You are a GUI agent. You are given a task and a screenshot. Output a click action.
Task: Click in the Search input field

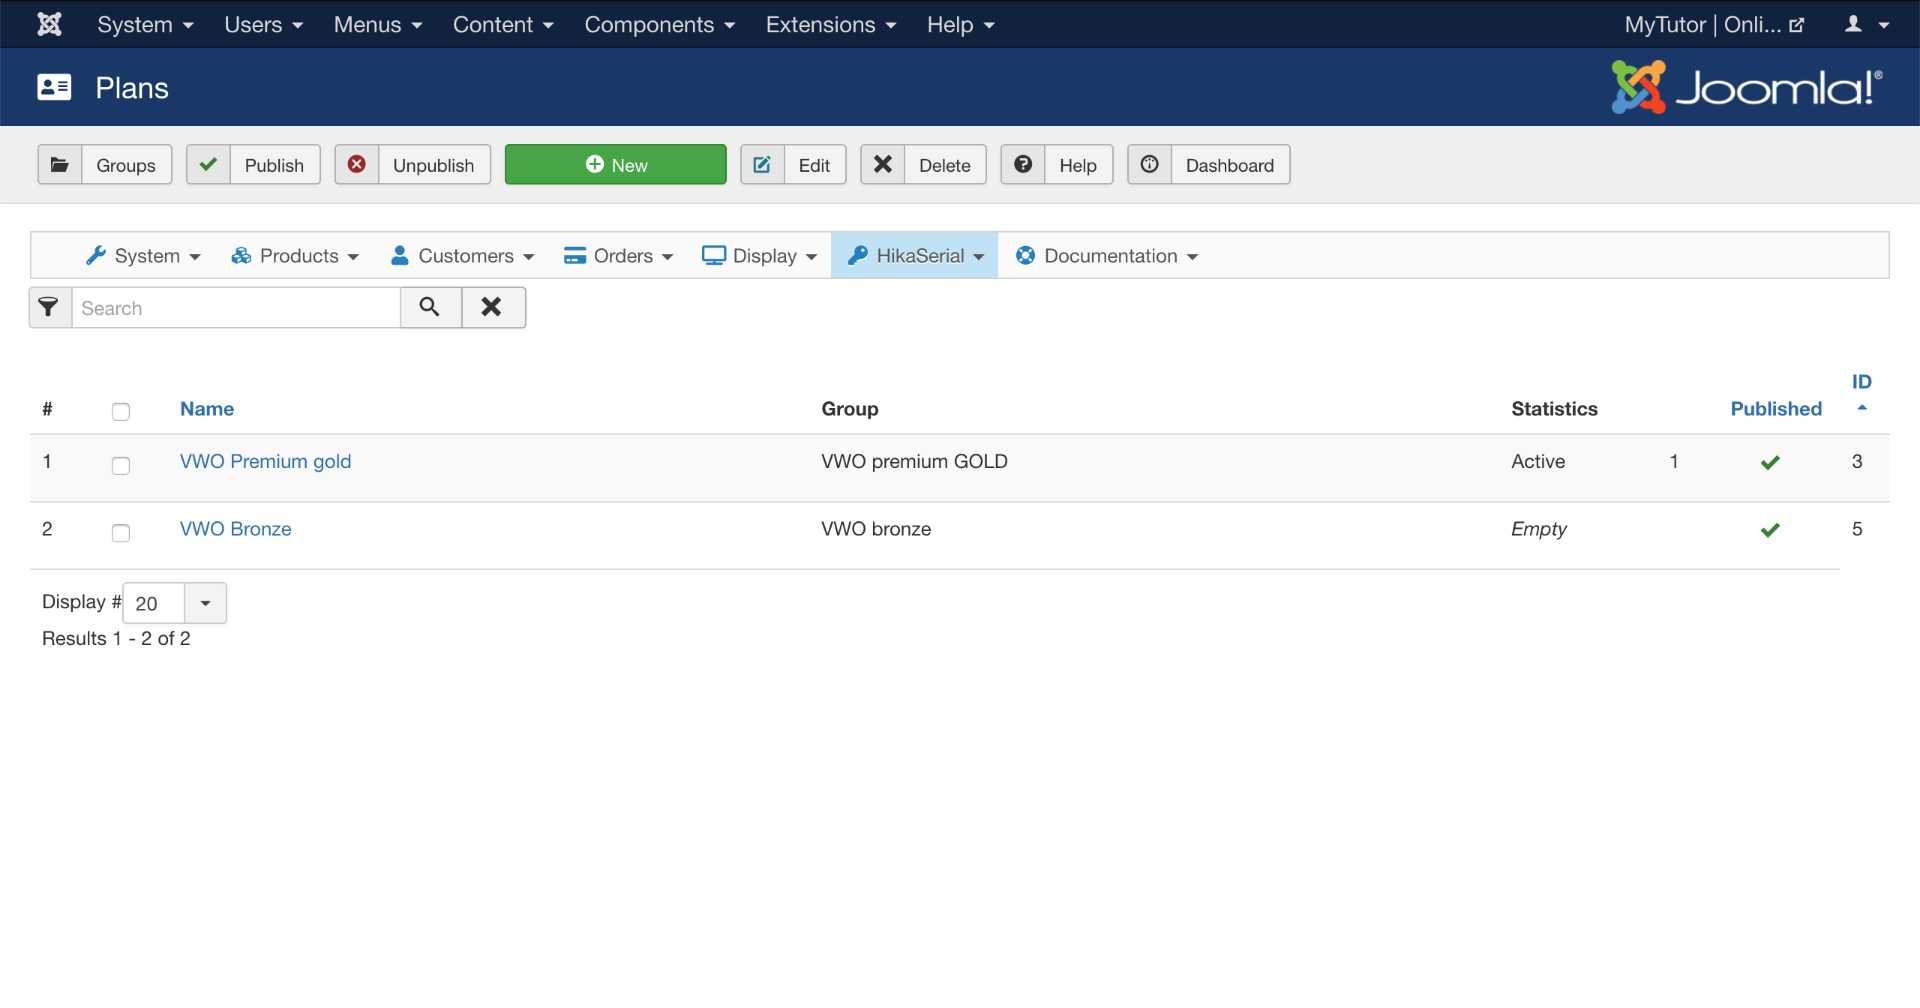(x=236, y=308)
